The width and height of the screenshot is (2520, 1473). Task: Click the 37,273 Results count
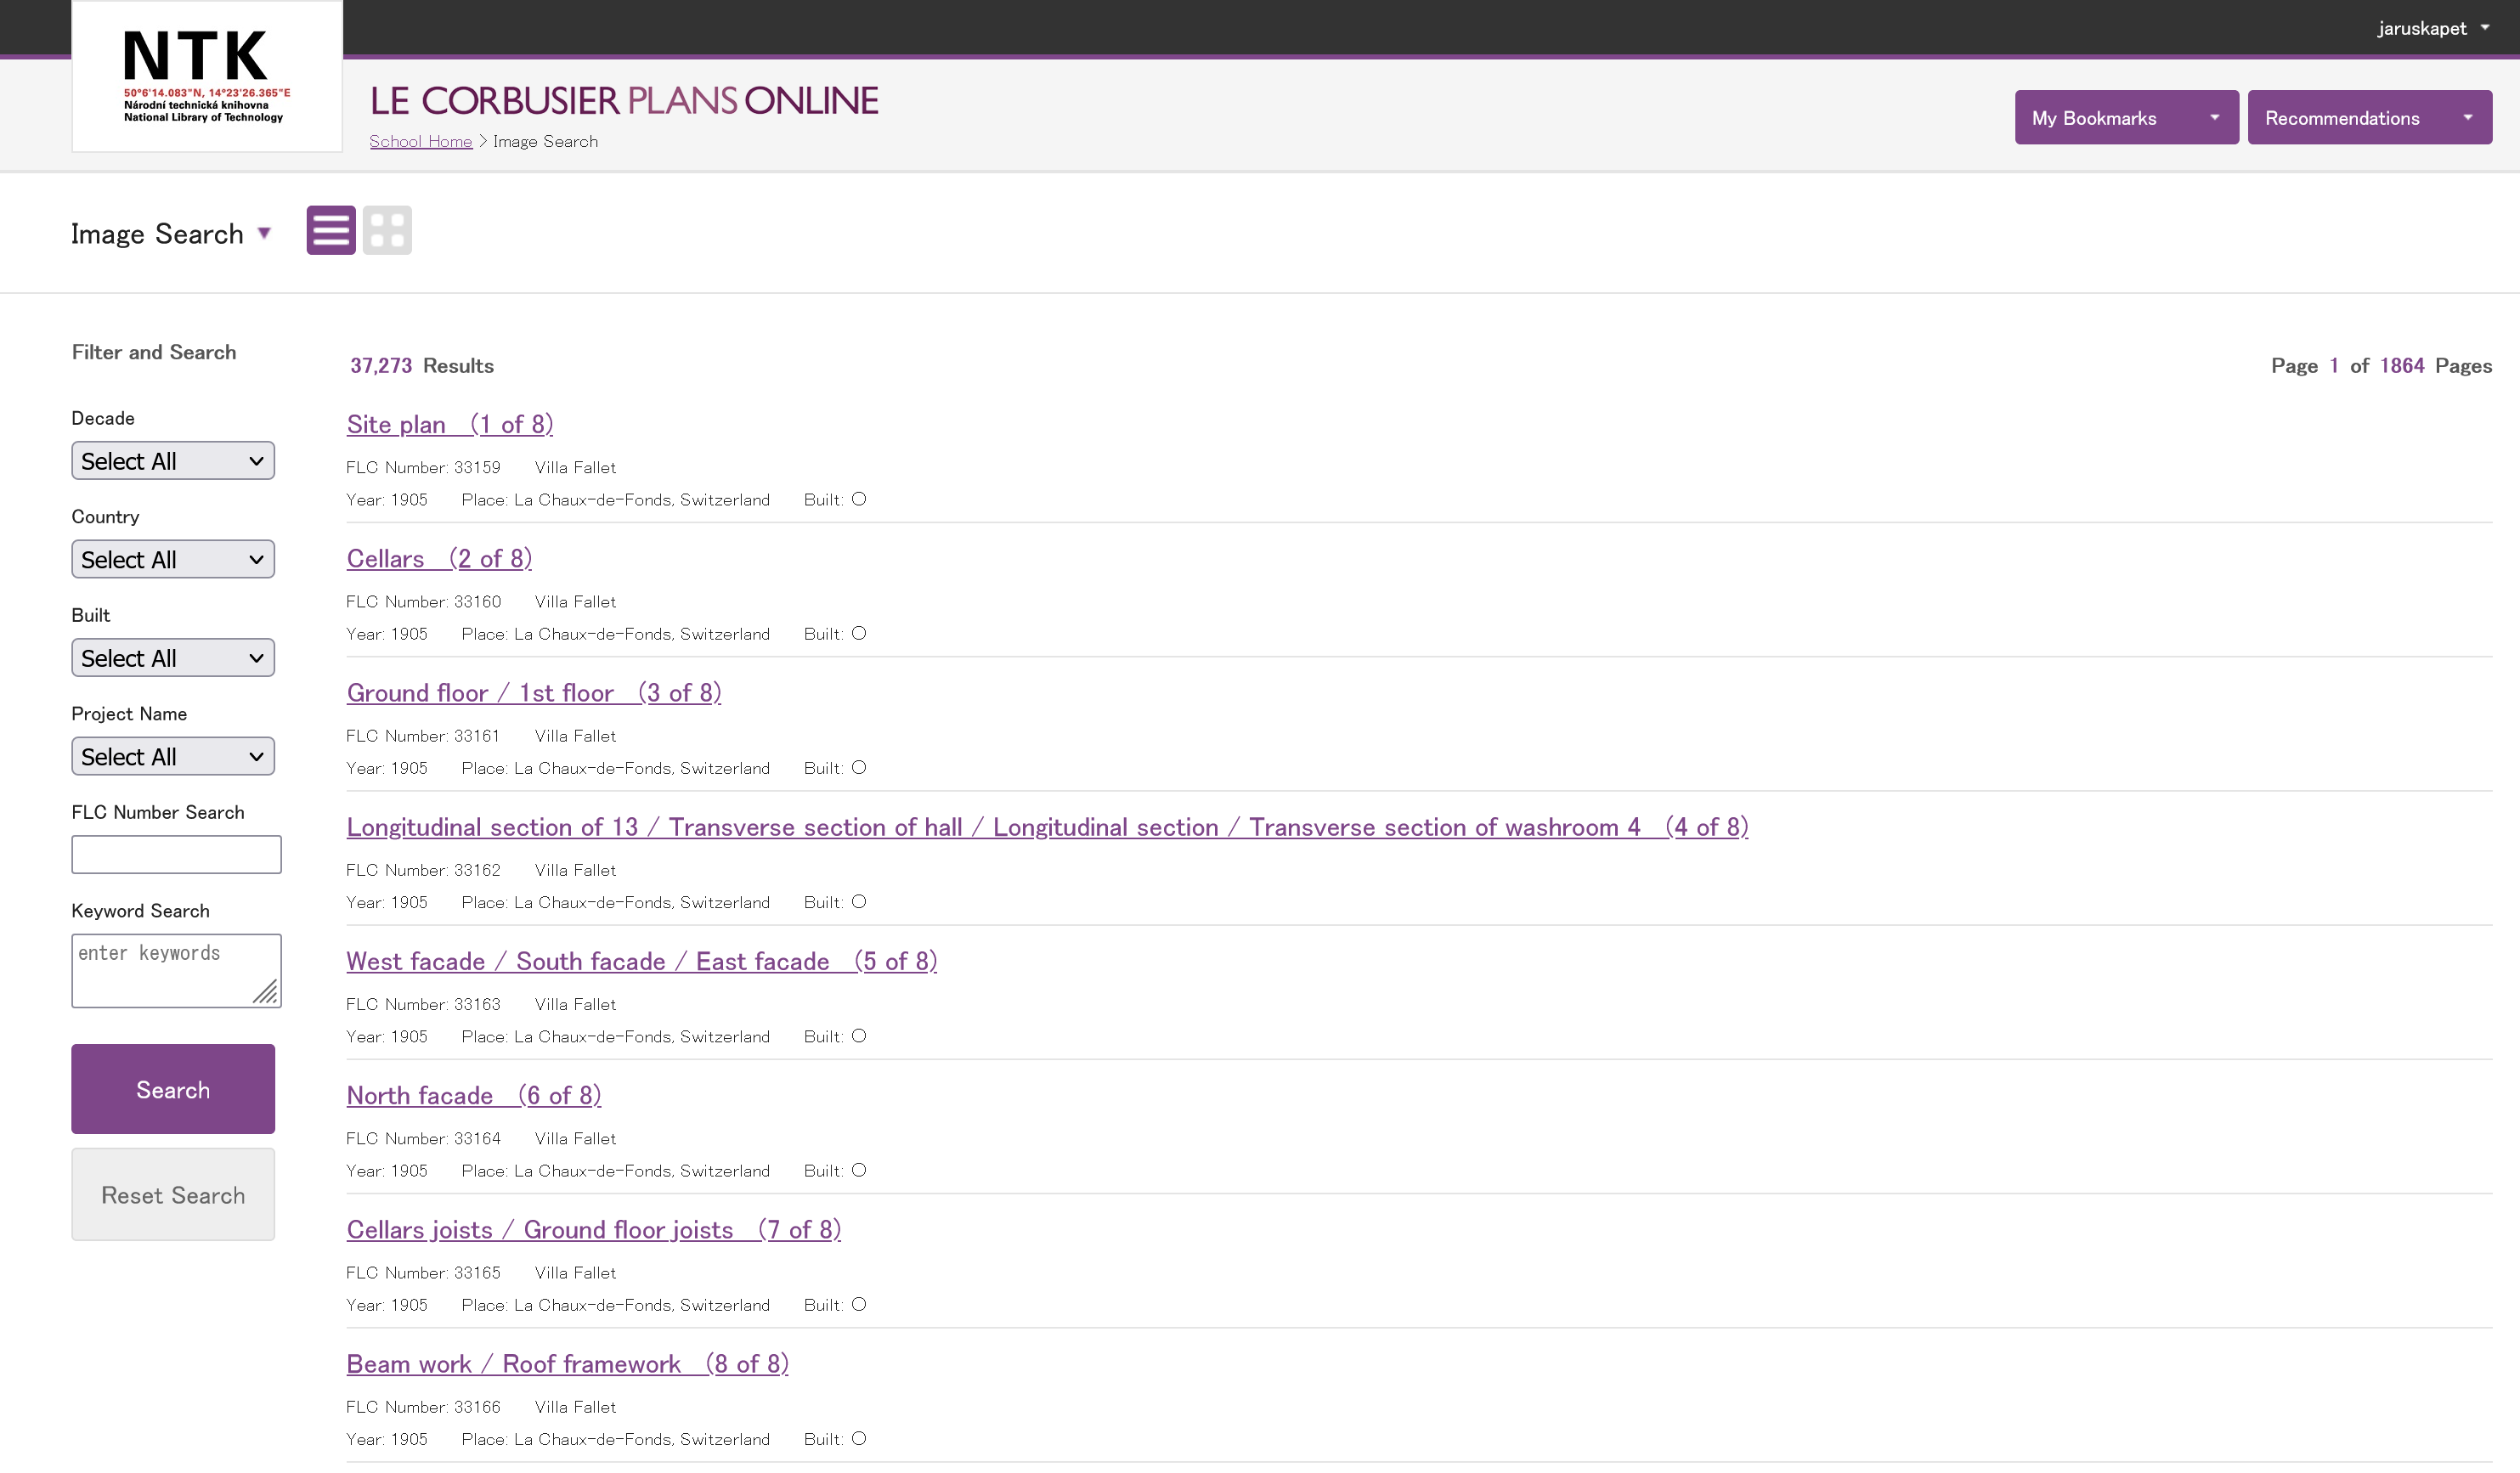point(422,366)
